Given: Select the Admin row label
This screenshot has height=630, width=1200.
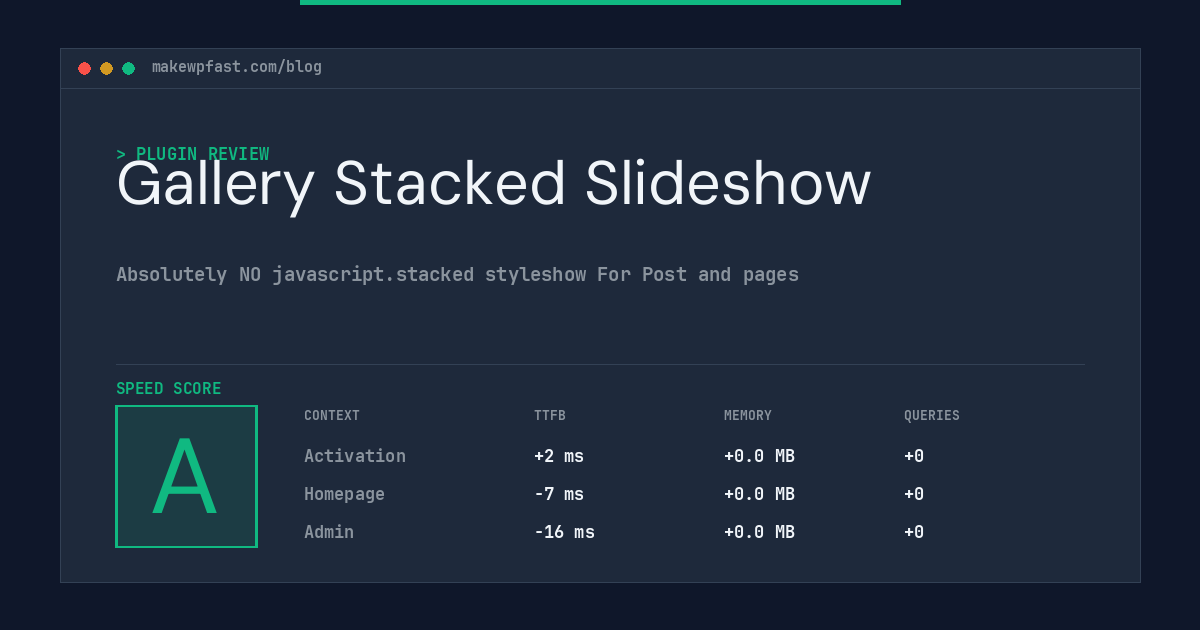Looking at the screenshot, I should (329, 532).
